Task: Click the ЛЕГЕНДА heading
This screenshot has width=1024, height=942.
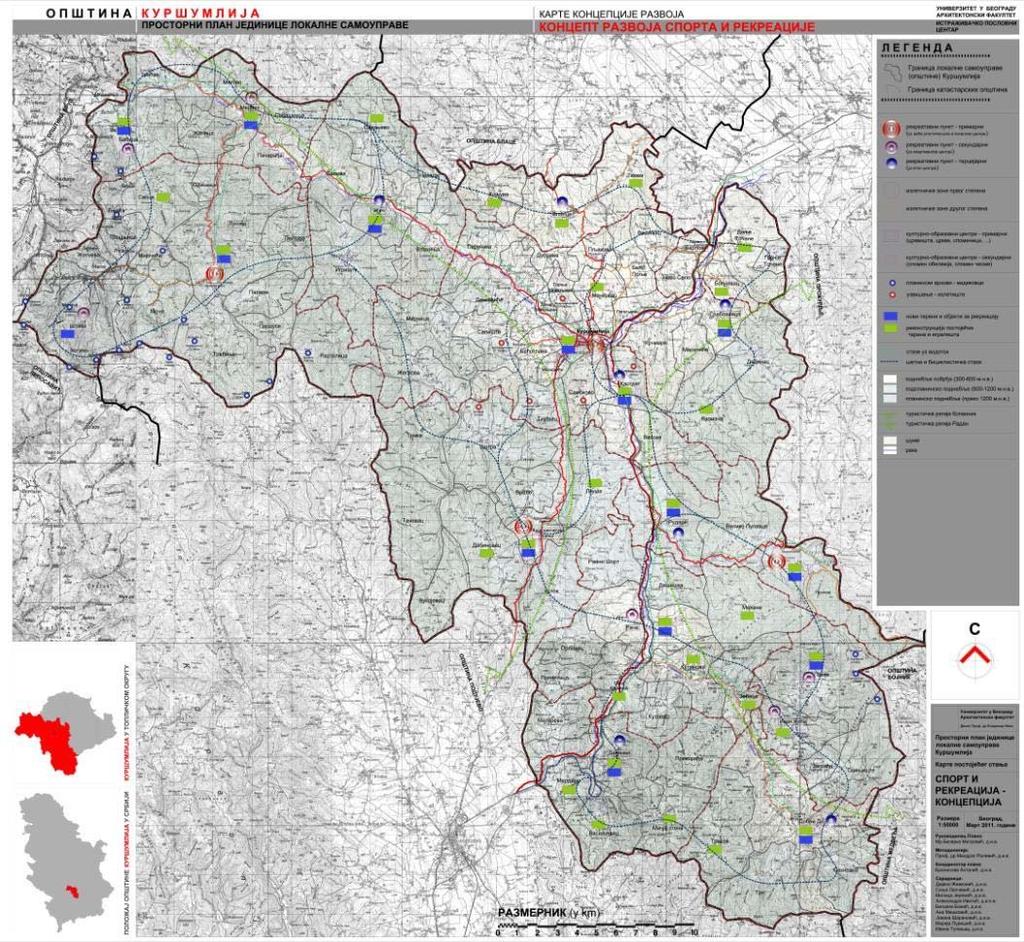Action: pyautogui.click(x=918, y=48)
